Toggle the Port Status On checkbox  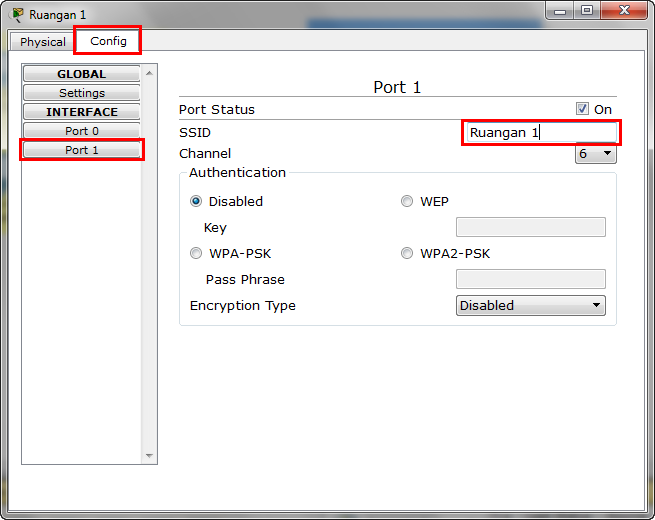click(x=582, y=109)
